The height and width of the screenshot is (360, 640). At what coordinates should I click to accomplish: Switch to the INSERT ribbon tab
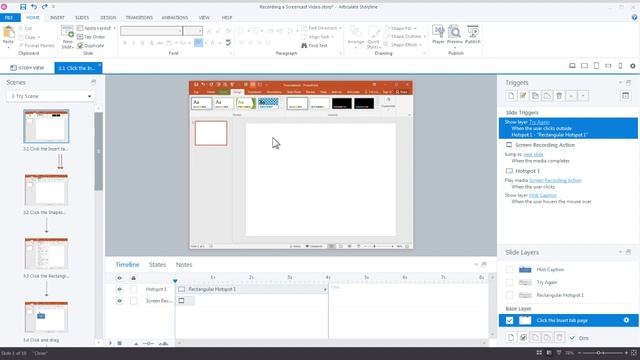57,18
